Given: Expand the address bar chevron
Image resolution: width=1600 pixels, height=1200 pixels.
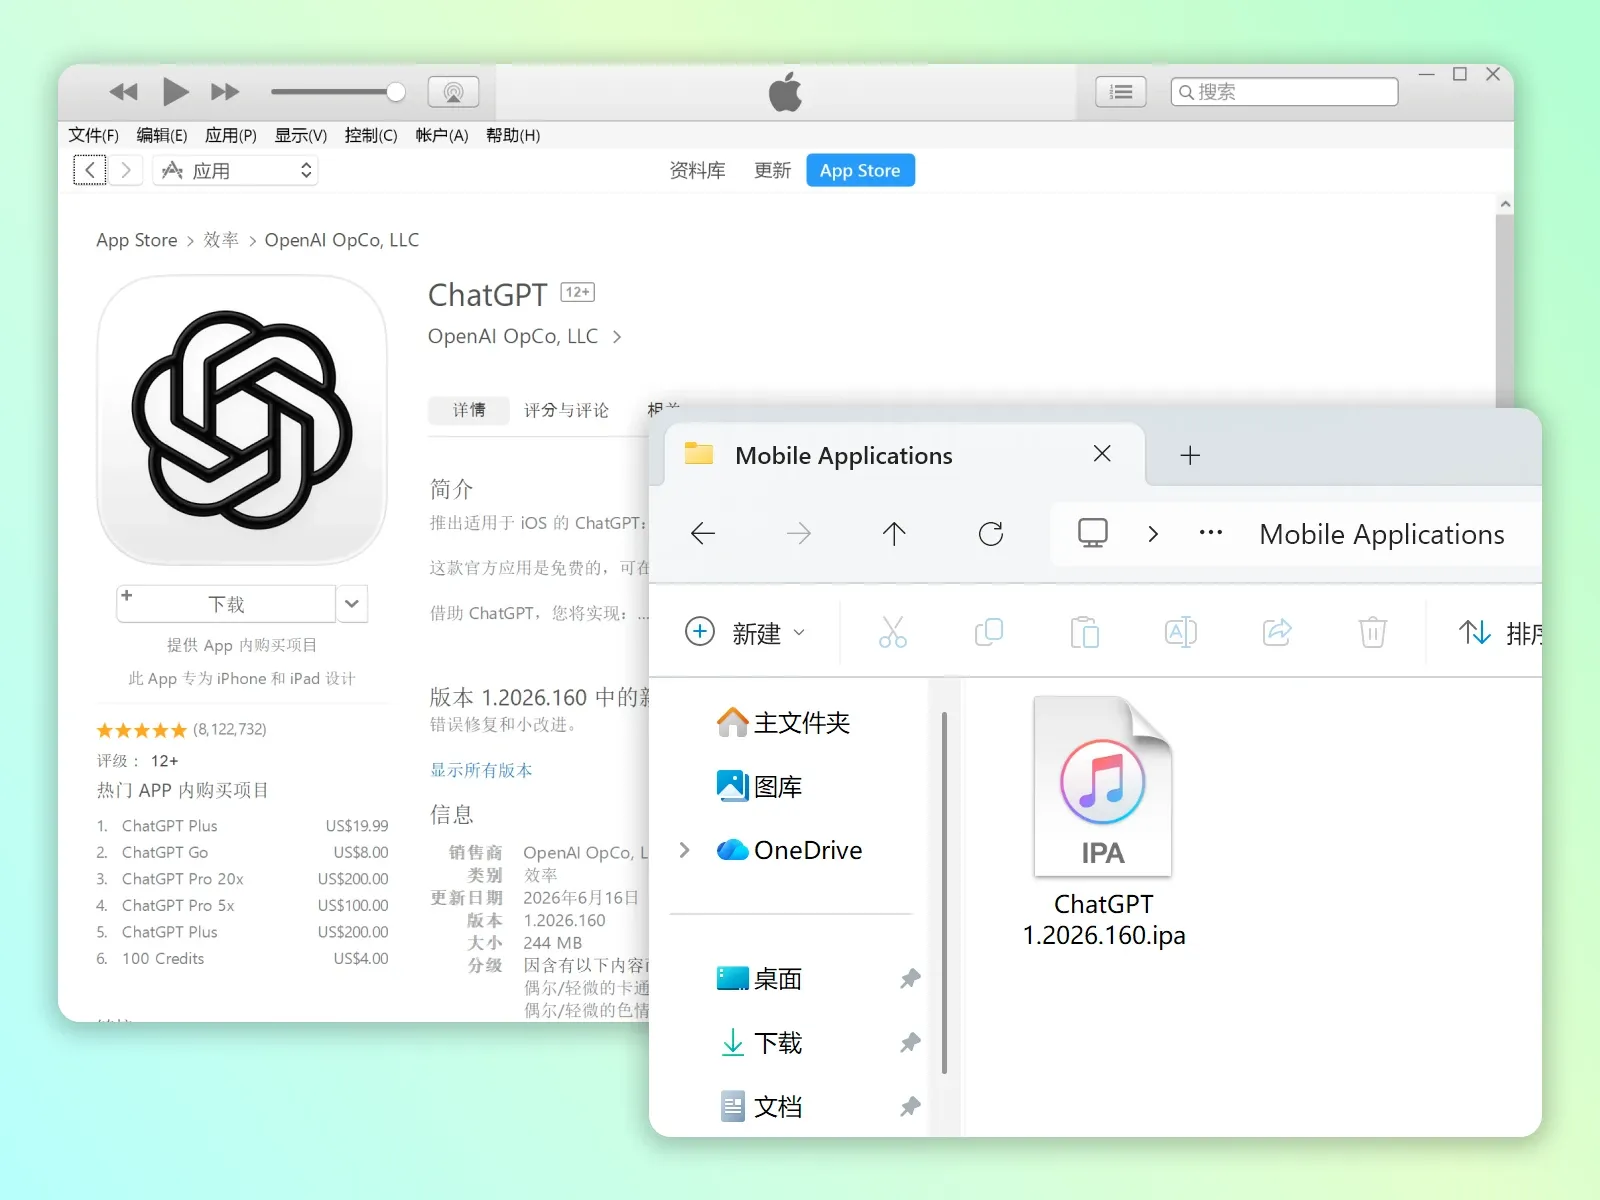Looking at the screenshot, I should (1153, 534).
